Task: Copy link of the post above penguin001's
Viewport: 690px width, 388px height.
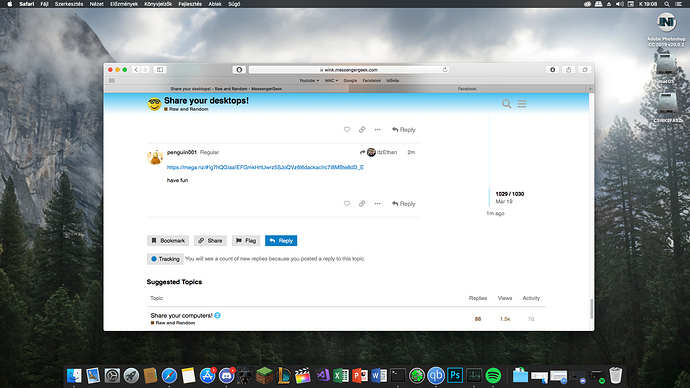Action: (362, 130)
